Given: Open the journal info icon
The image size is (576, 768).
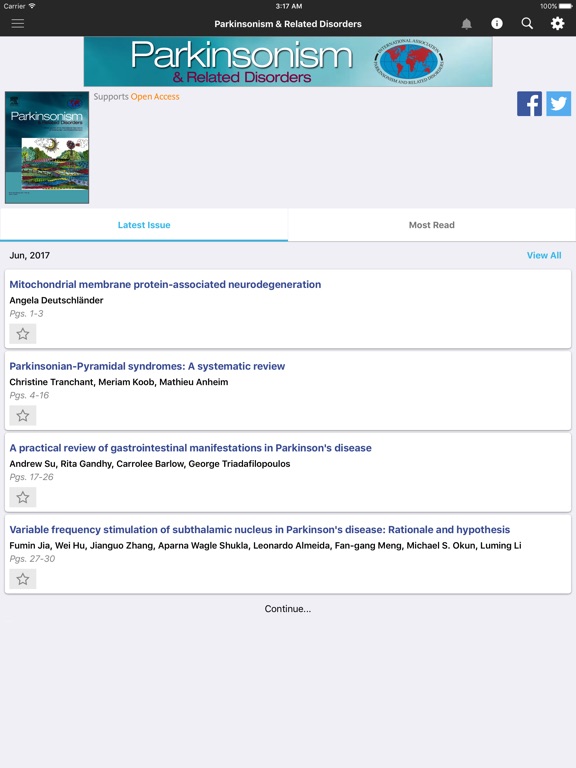Looking at the screenshot, I should pyautogui.click(x=497, y=24).
